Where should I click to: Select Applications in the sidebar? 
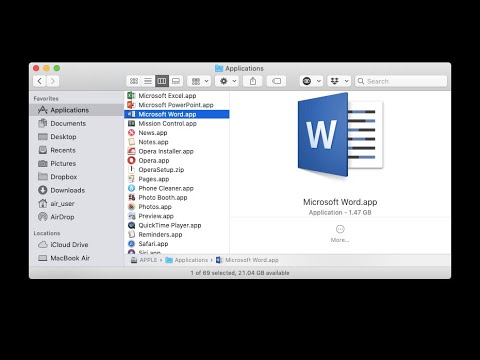[x=76, y=110]
